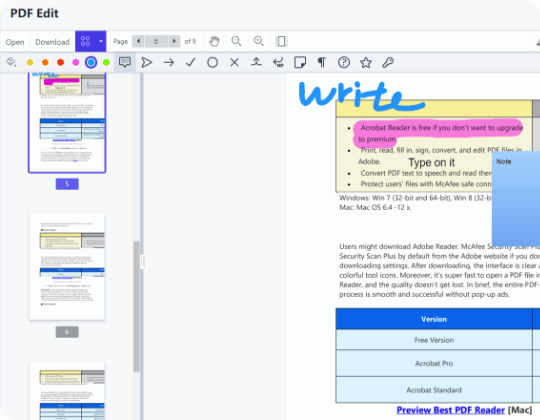Select the star stamp tool
Viewport: 540px width, 420px height.
pyautogui.click(x=366, y=62)
